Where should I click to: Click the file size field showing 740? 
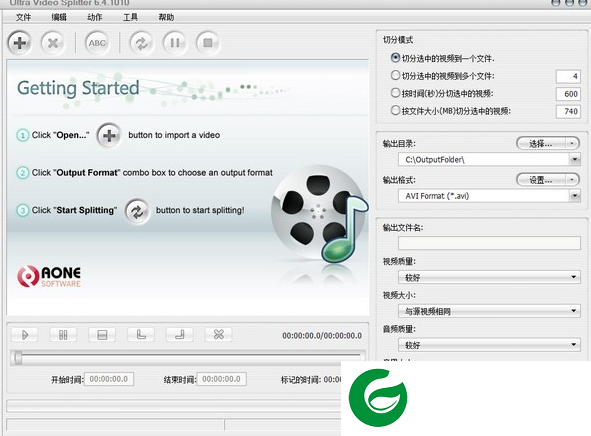[568, 111]
